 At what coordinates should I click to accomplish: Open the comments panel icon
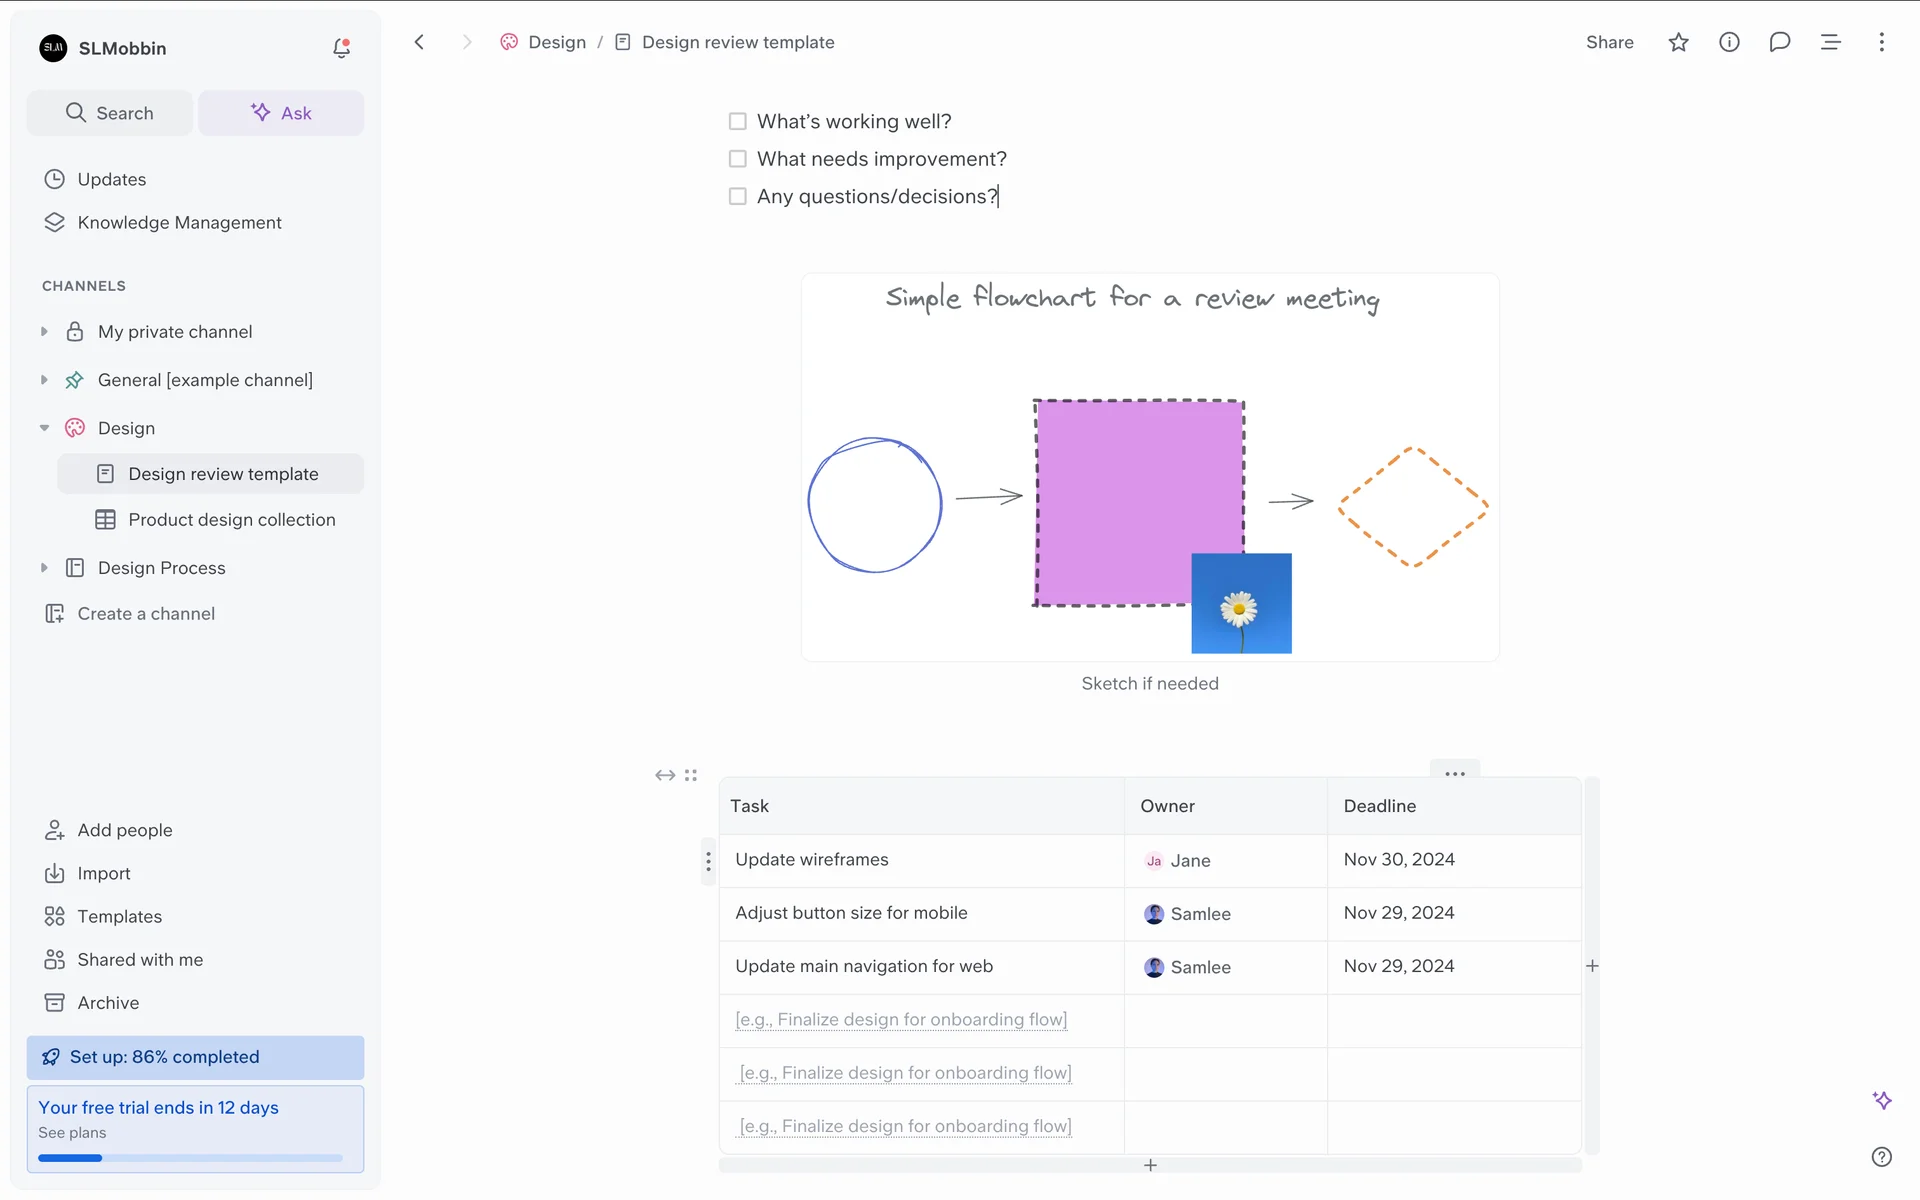coord(1779,42)
